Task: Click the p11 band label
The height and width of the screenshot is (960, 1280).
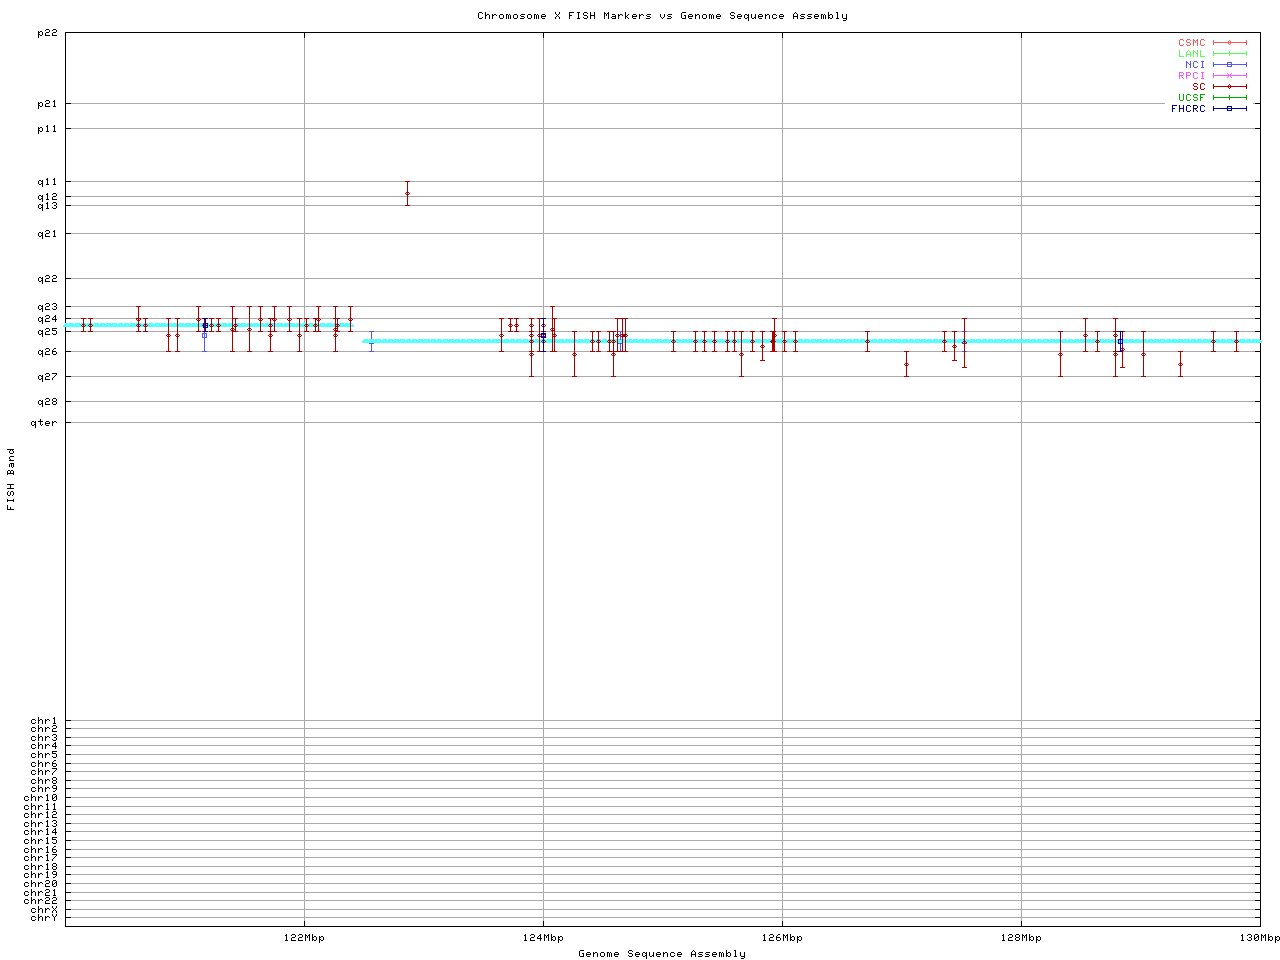Action: pos(47,129)
